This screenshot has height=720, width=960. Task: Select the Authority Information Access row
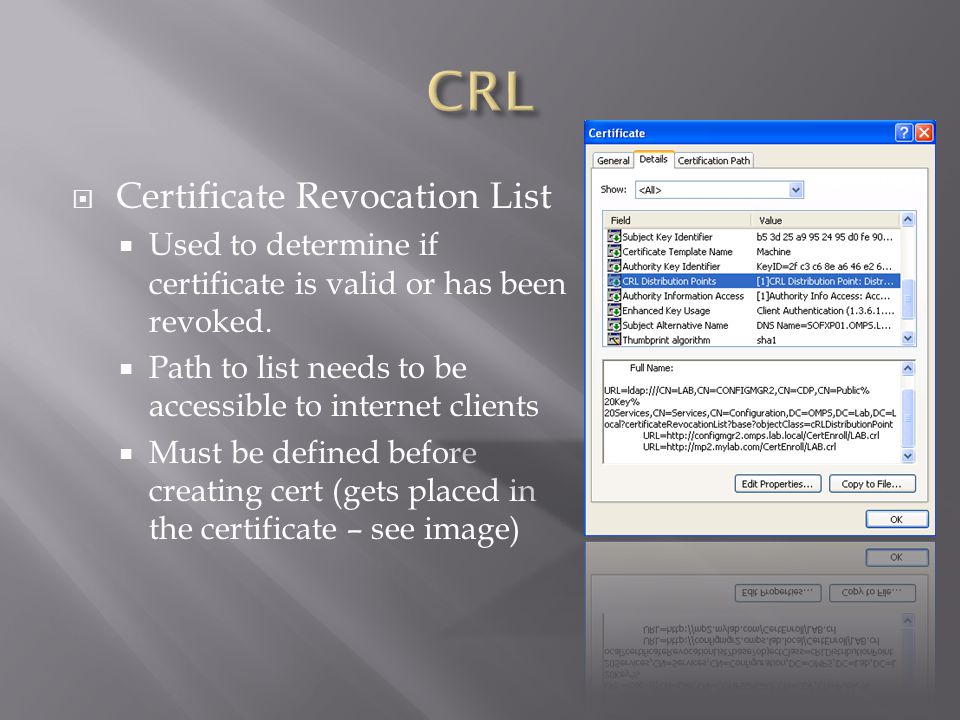[753, 296]
